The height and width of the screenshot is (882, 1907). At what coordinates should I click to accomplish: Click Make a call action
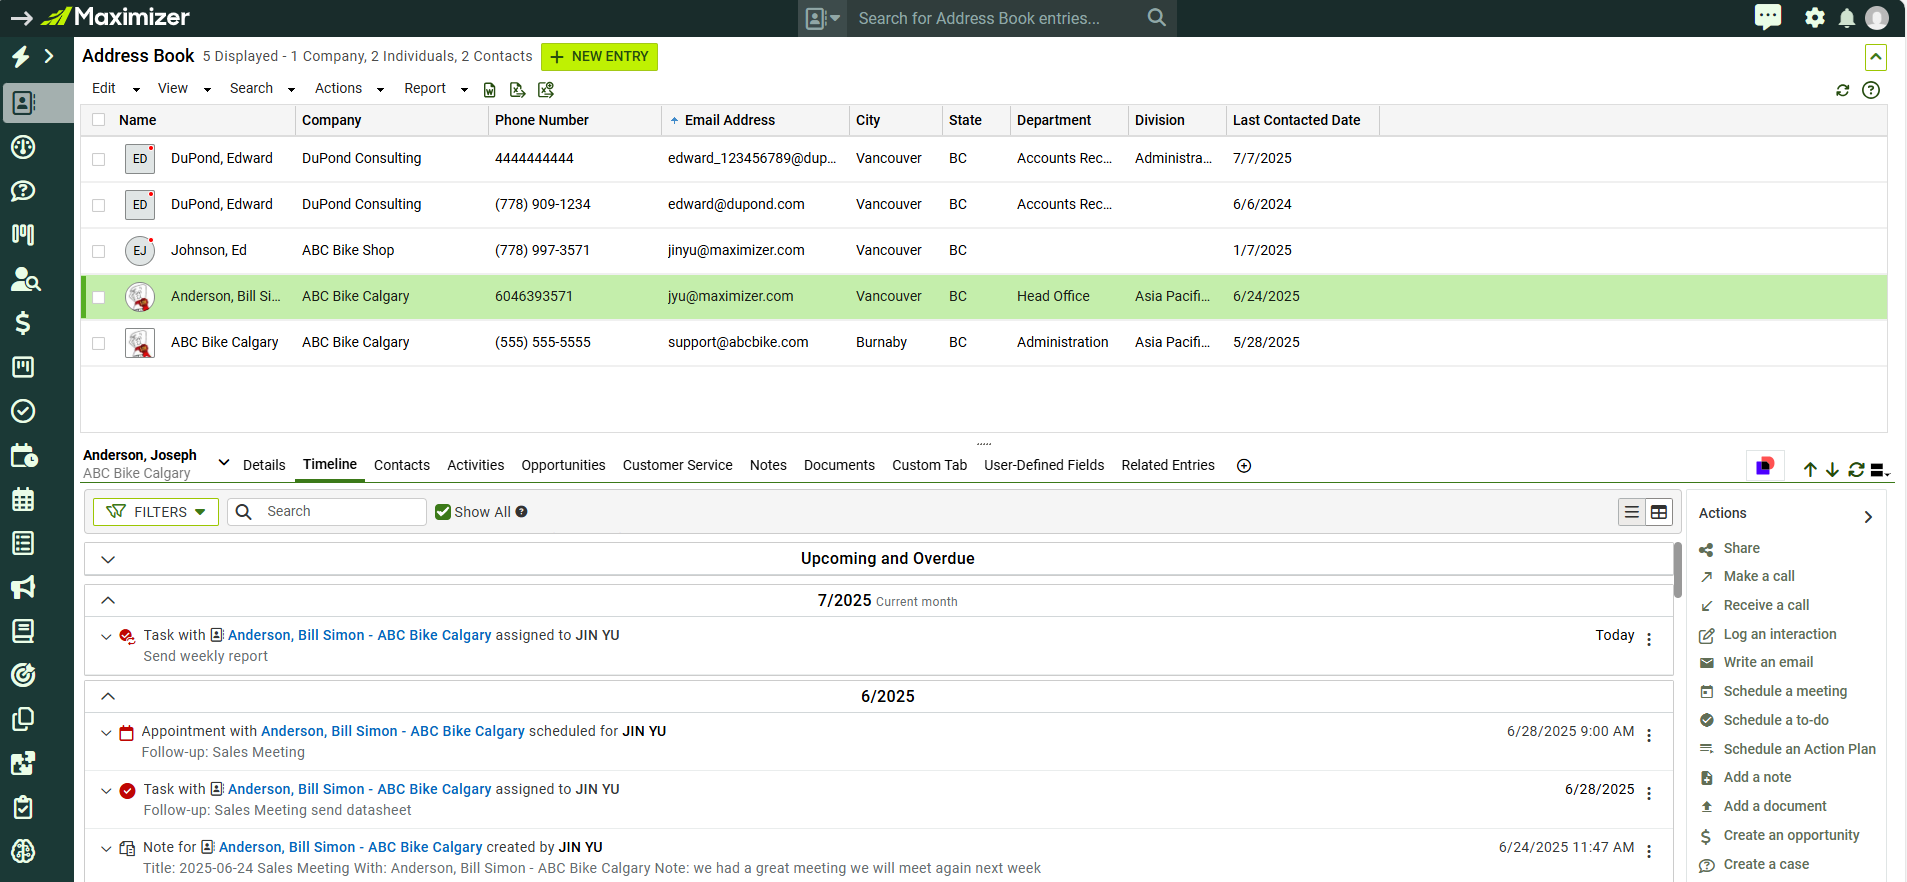point(1759,576)
